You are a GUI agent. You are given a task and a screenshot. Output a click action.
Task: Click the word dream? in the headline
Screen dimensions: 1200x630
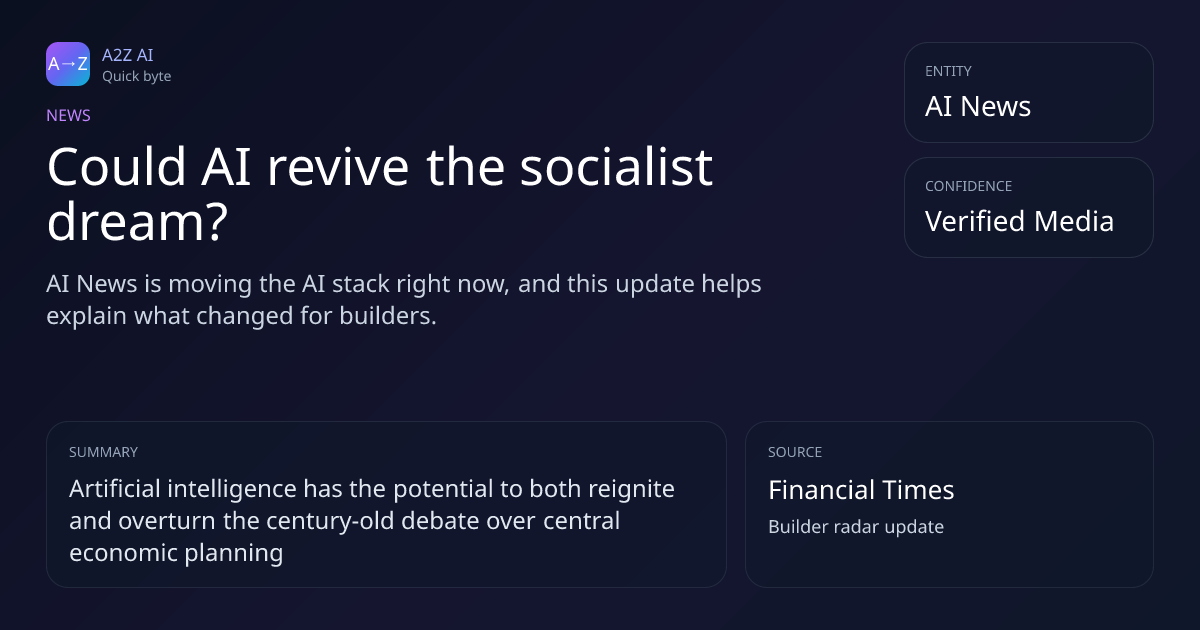(x=138, y=222)
